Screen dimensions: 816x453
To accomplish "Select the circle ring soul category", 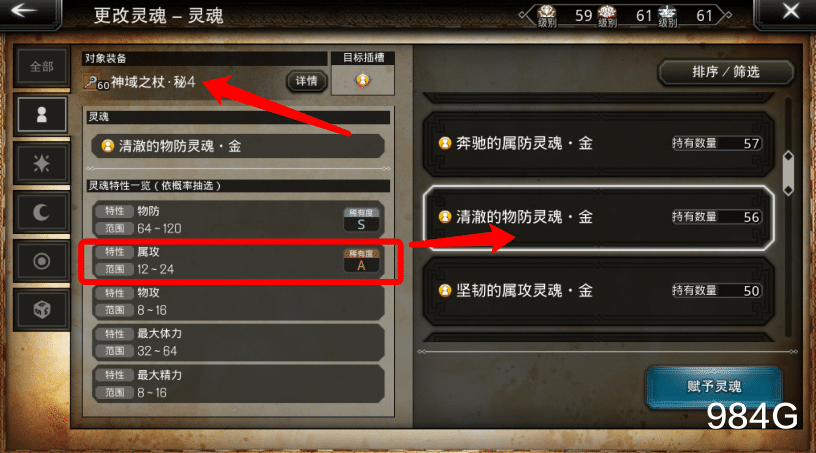I will (42, 261).
